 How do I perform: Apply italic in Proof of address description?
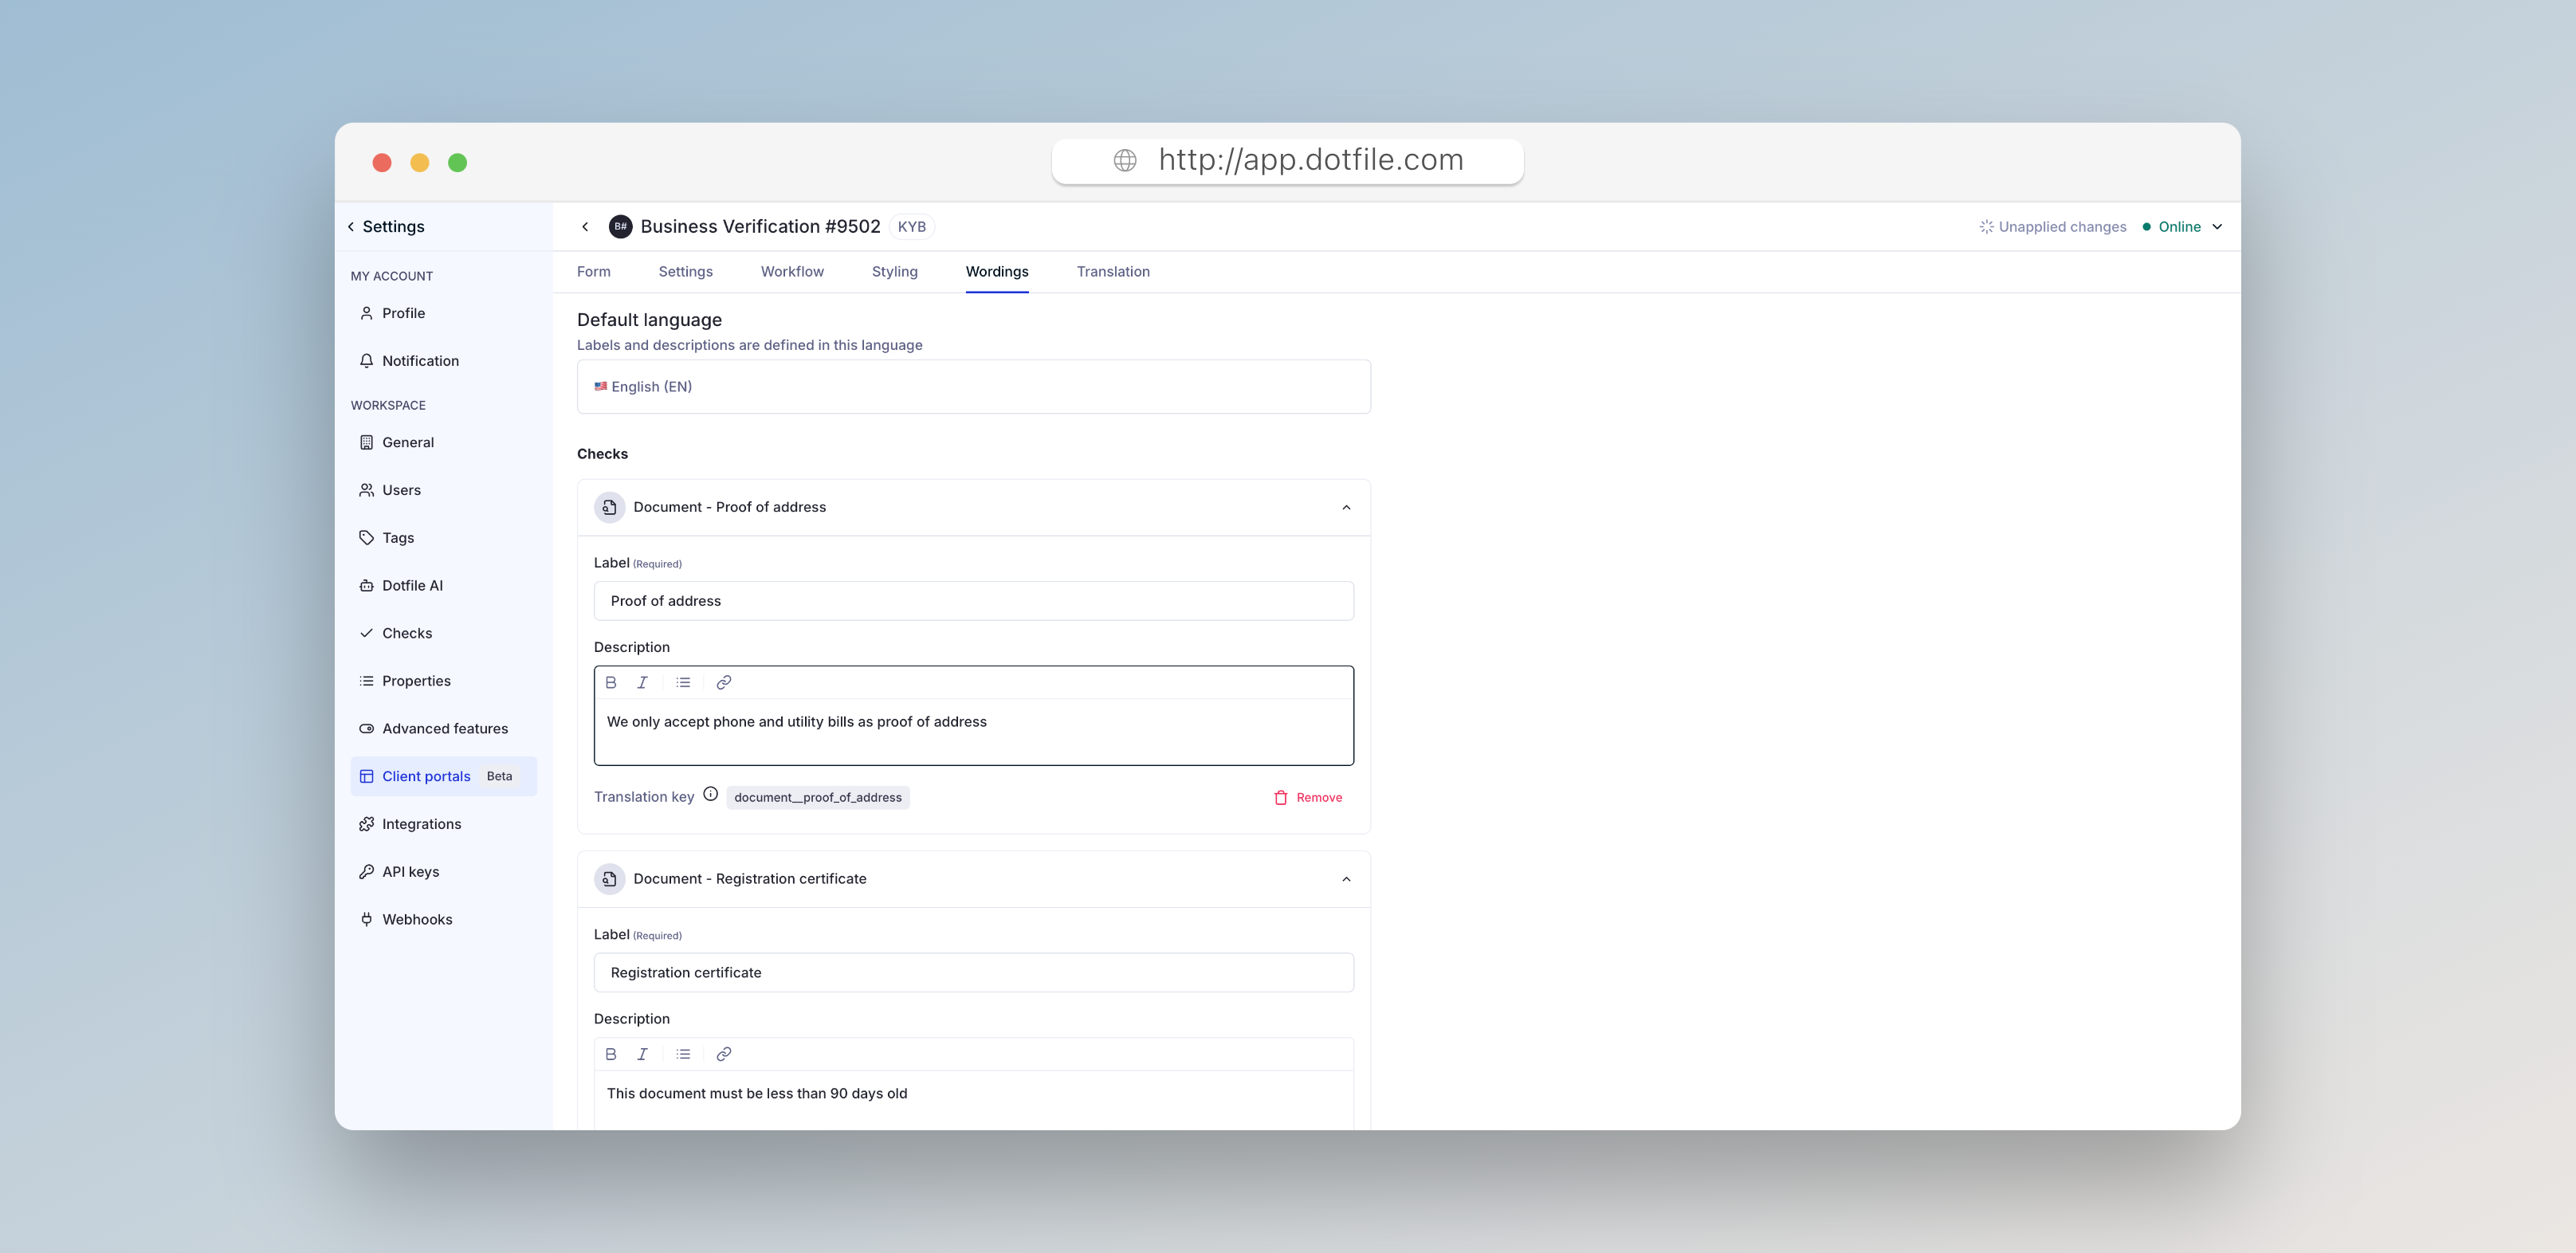642,682
